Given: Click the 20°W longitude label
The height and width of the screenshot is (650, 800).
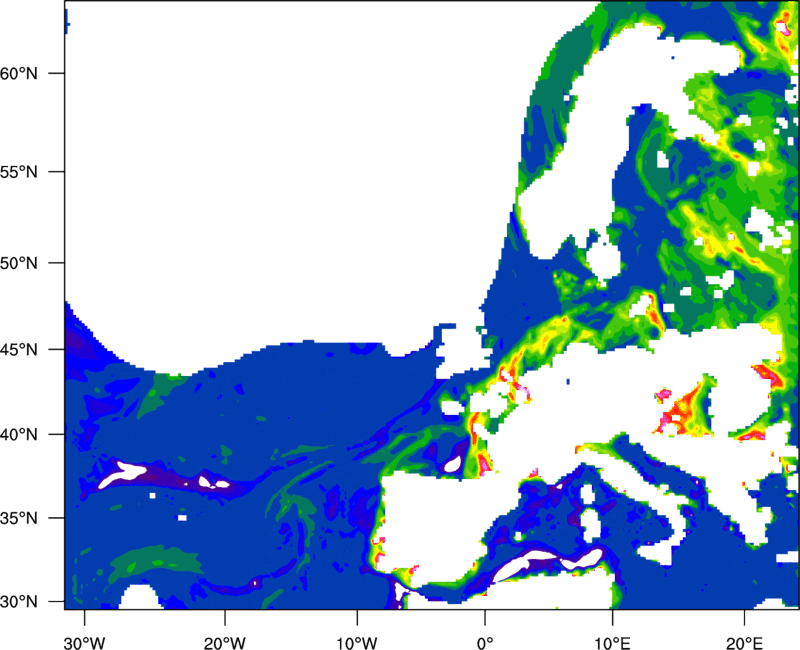Looking at the screenshot, I should tap(225, 643).
